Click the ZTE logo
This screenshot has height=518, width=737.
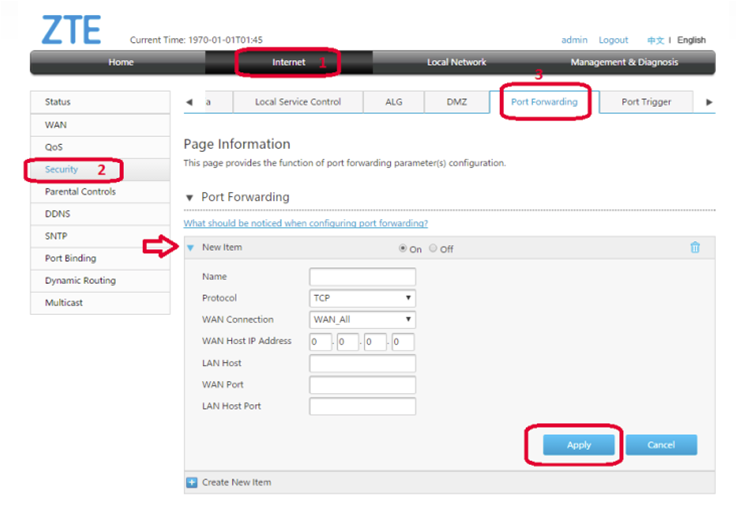(x=71, y=30)
